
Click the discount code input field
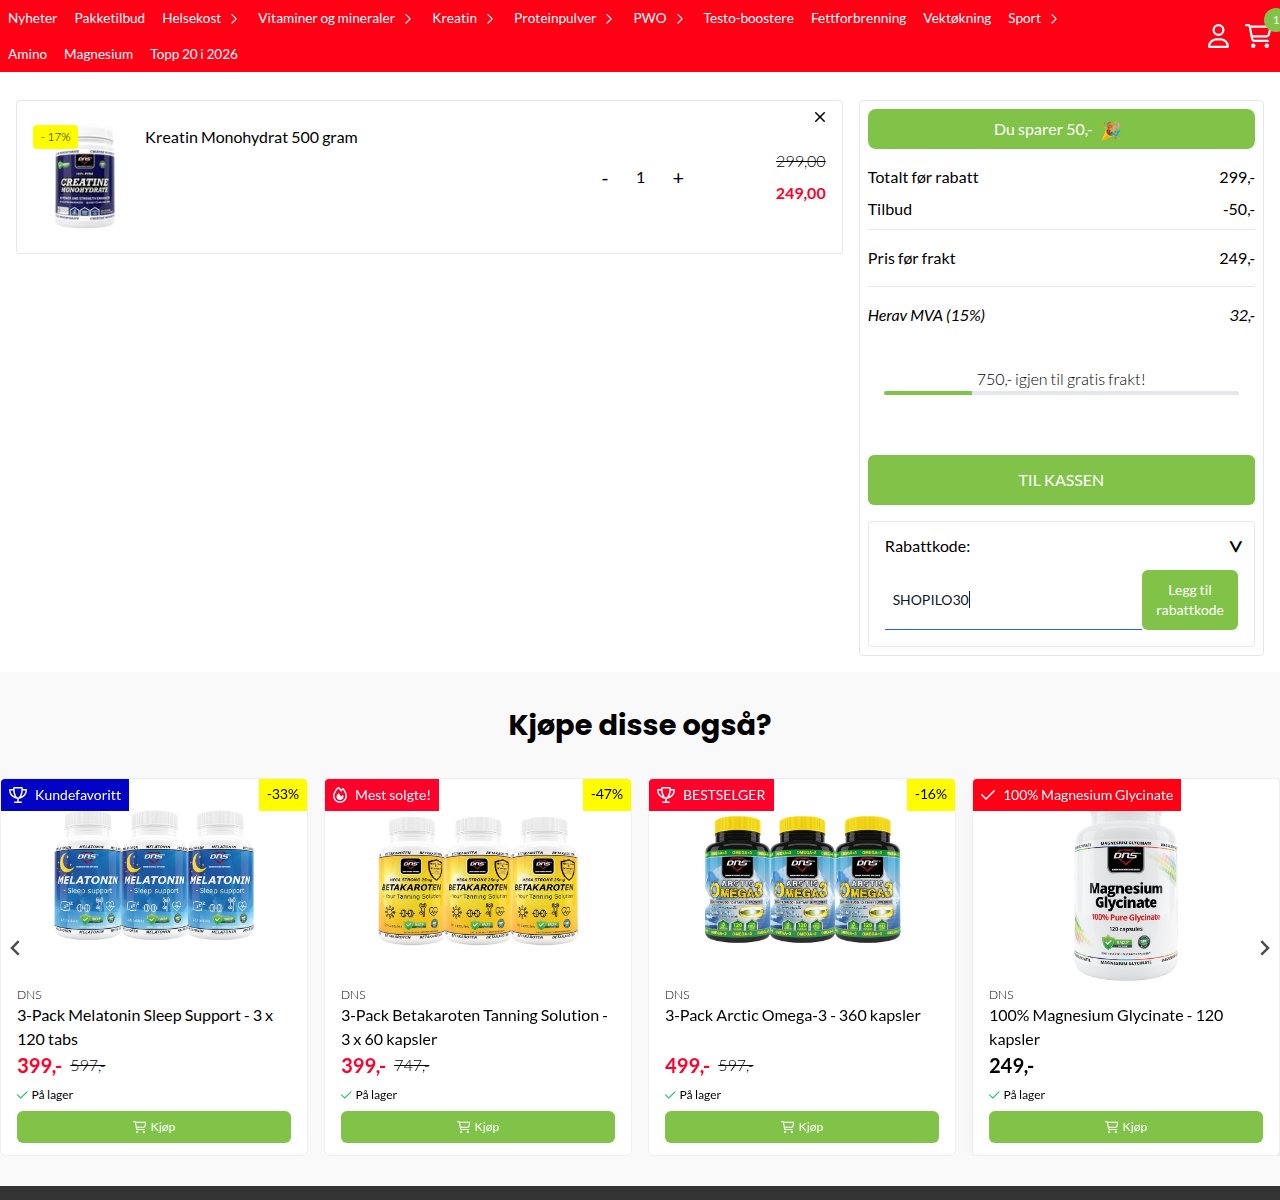tap(1013, 600)
